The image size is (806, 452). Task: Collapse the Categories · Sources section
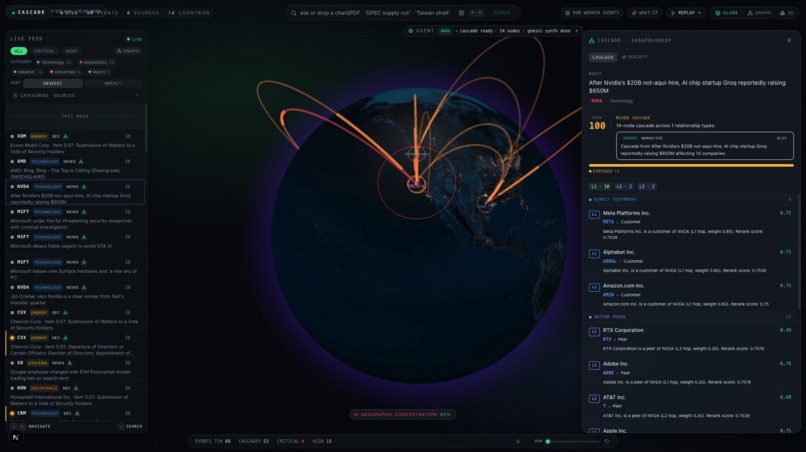click(x=137, y=96)
